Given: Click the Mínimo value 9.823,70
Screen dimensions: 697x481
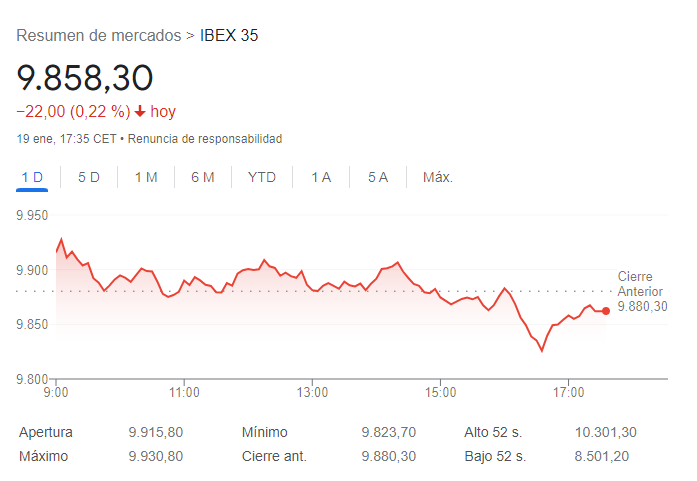Looking at the screenshot, I should [388, 432].
